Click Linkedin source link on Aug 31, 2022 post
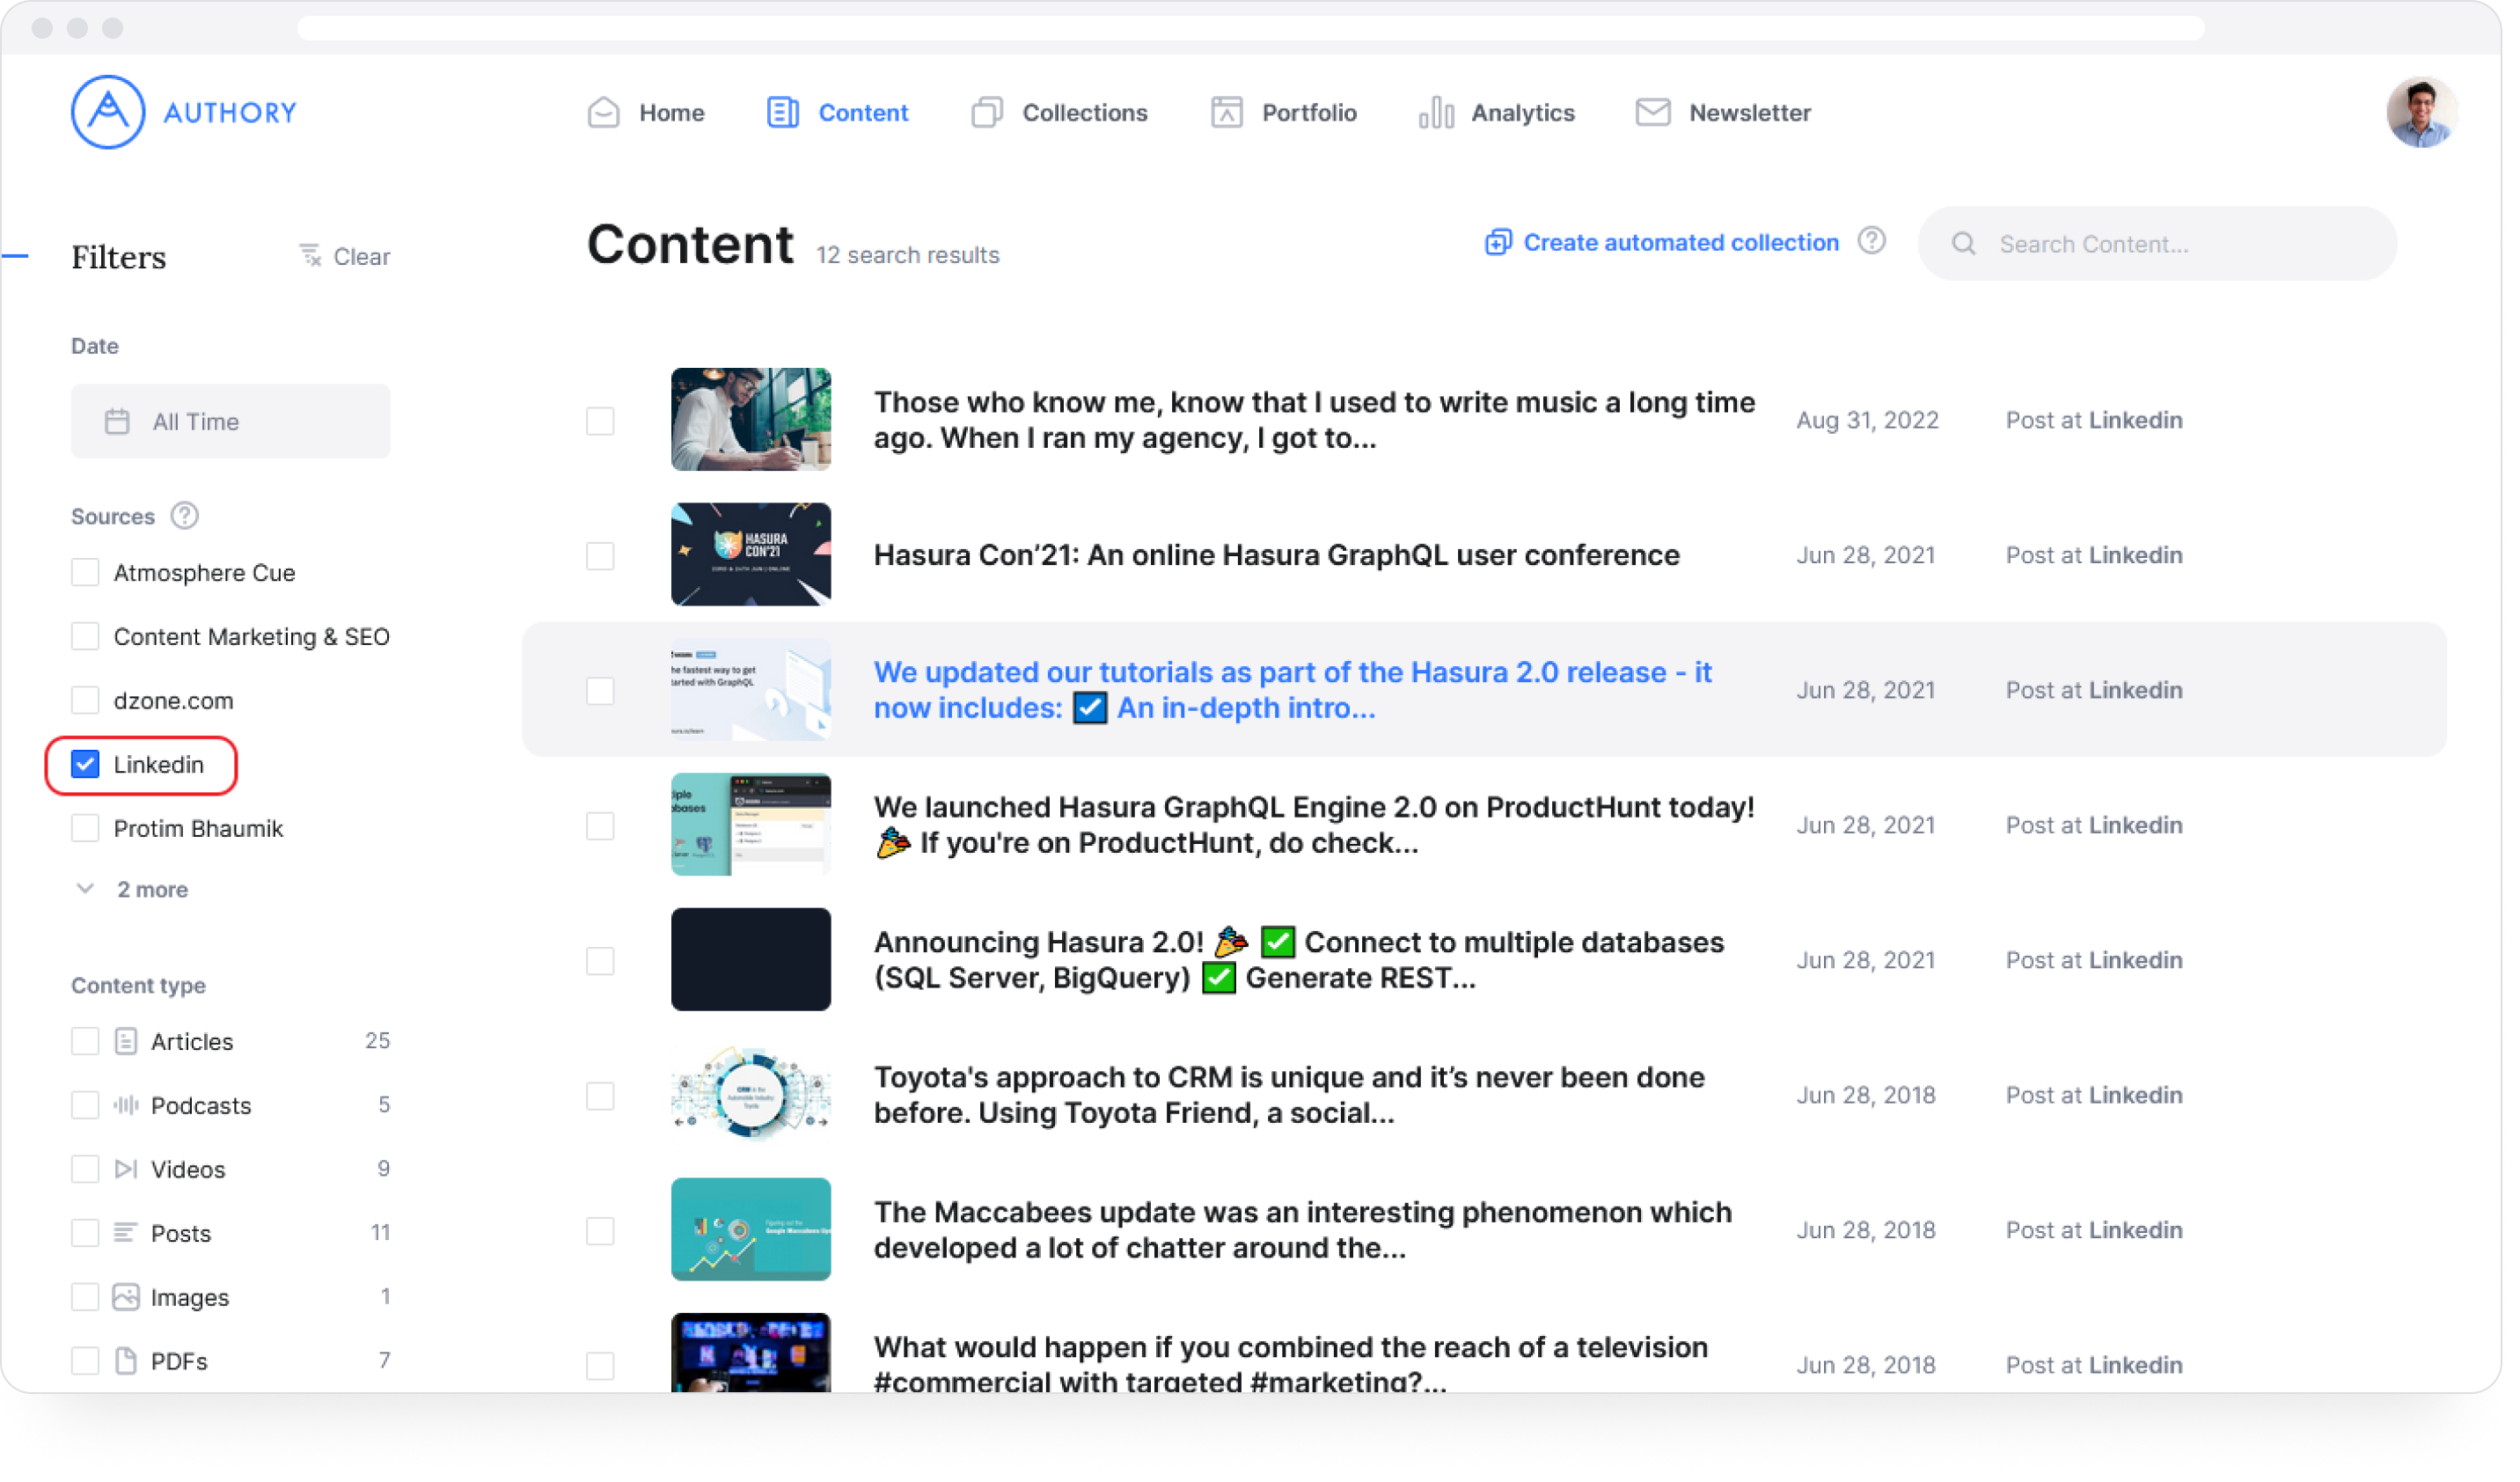 (2135, 421)
